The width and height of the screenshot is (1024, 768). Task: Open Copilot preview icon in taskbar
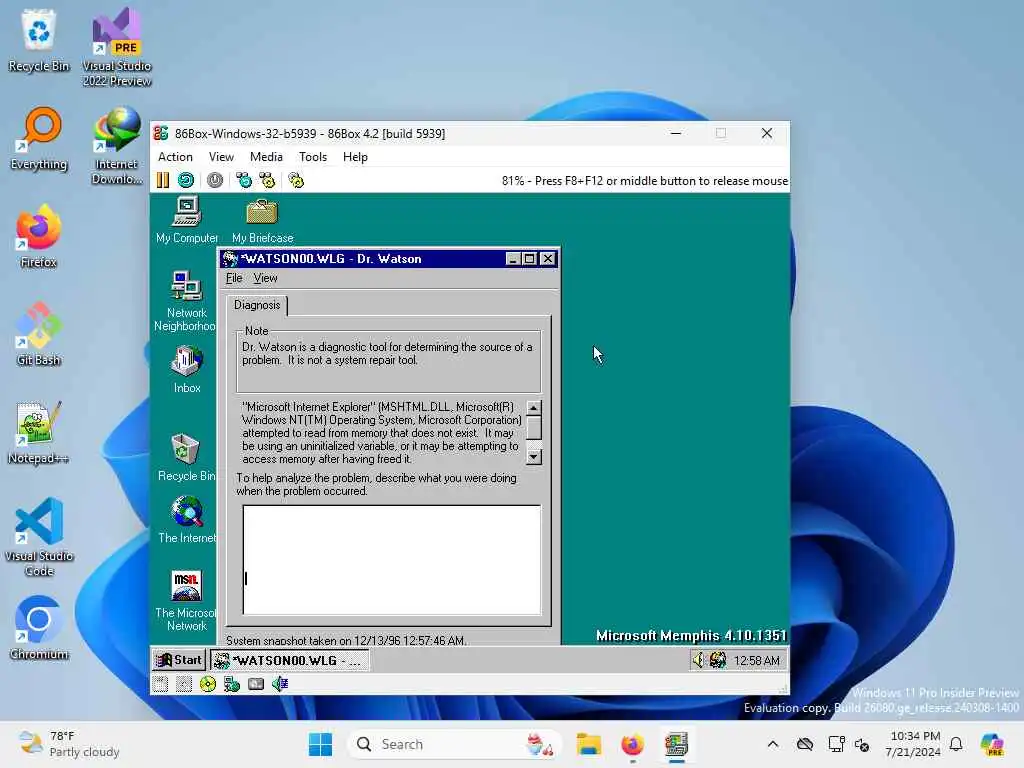point(992,744)
